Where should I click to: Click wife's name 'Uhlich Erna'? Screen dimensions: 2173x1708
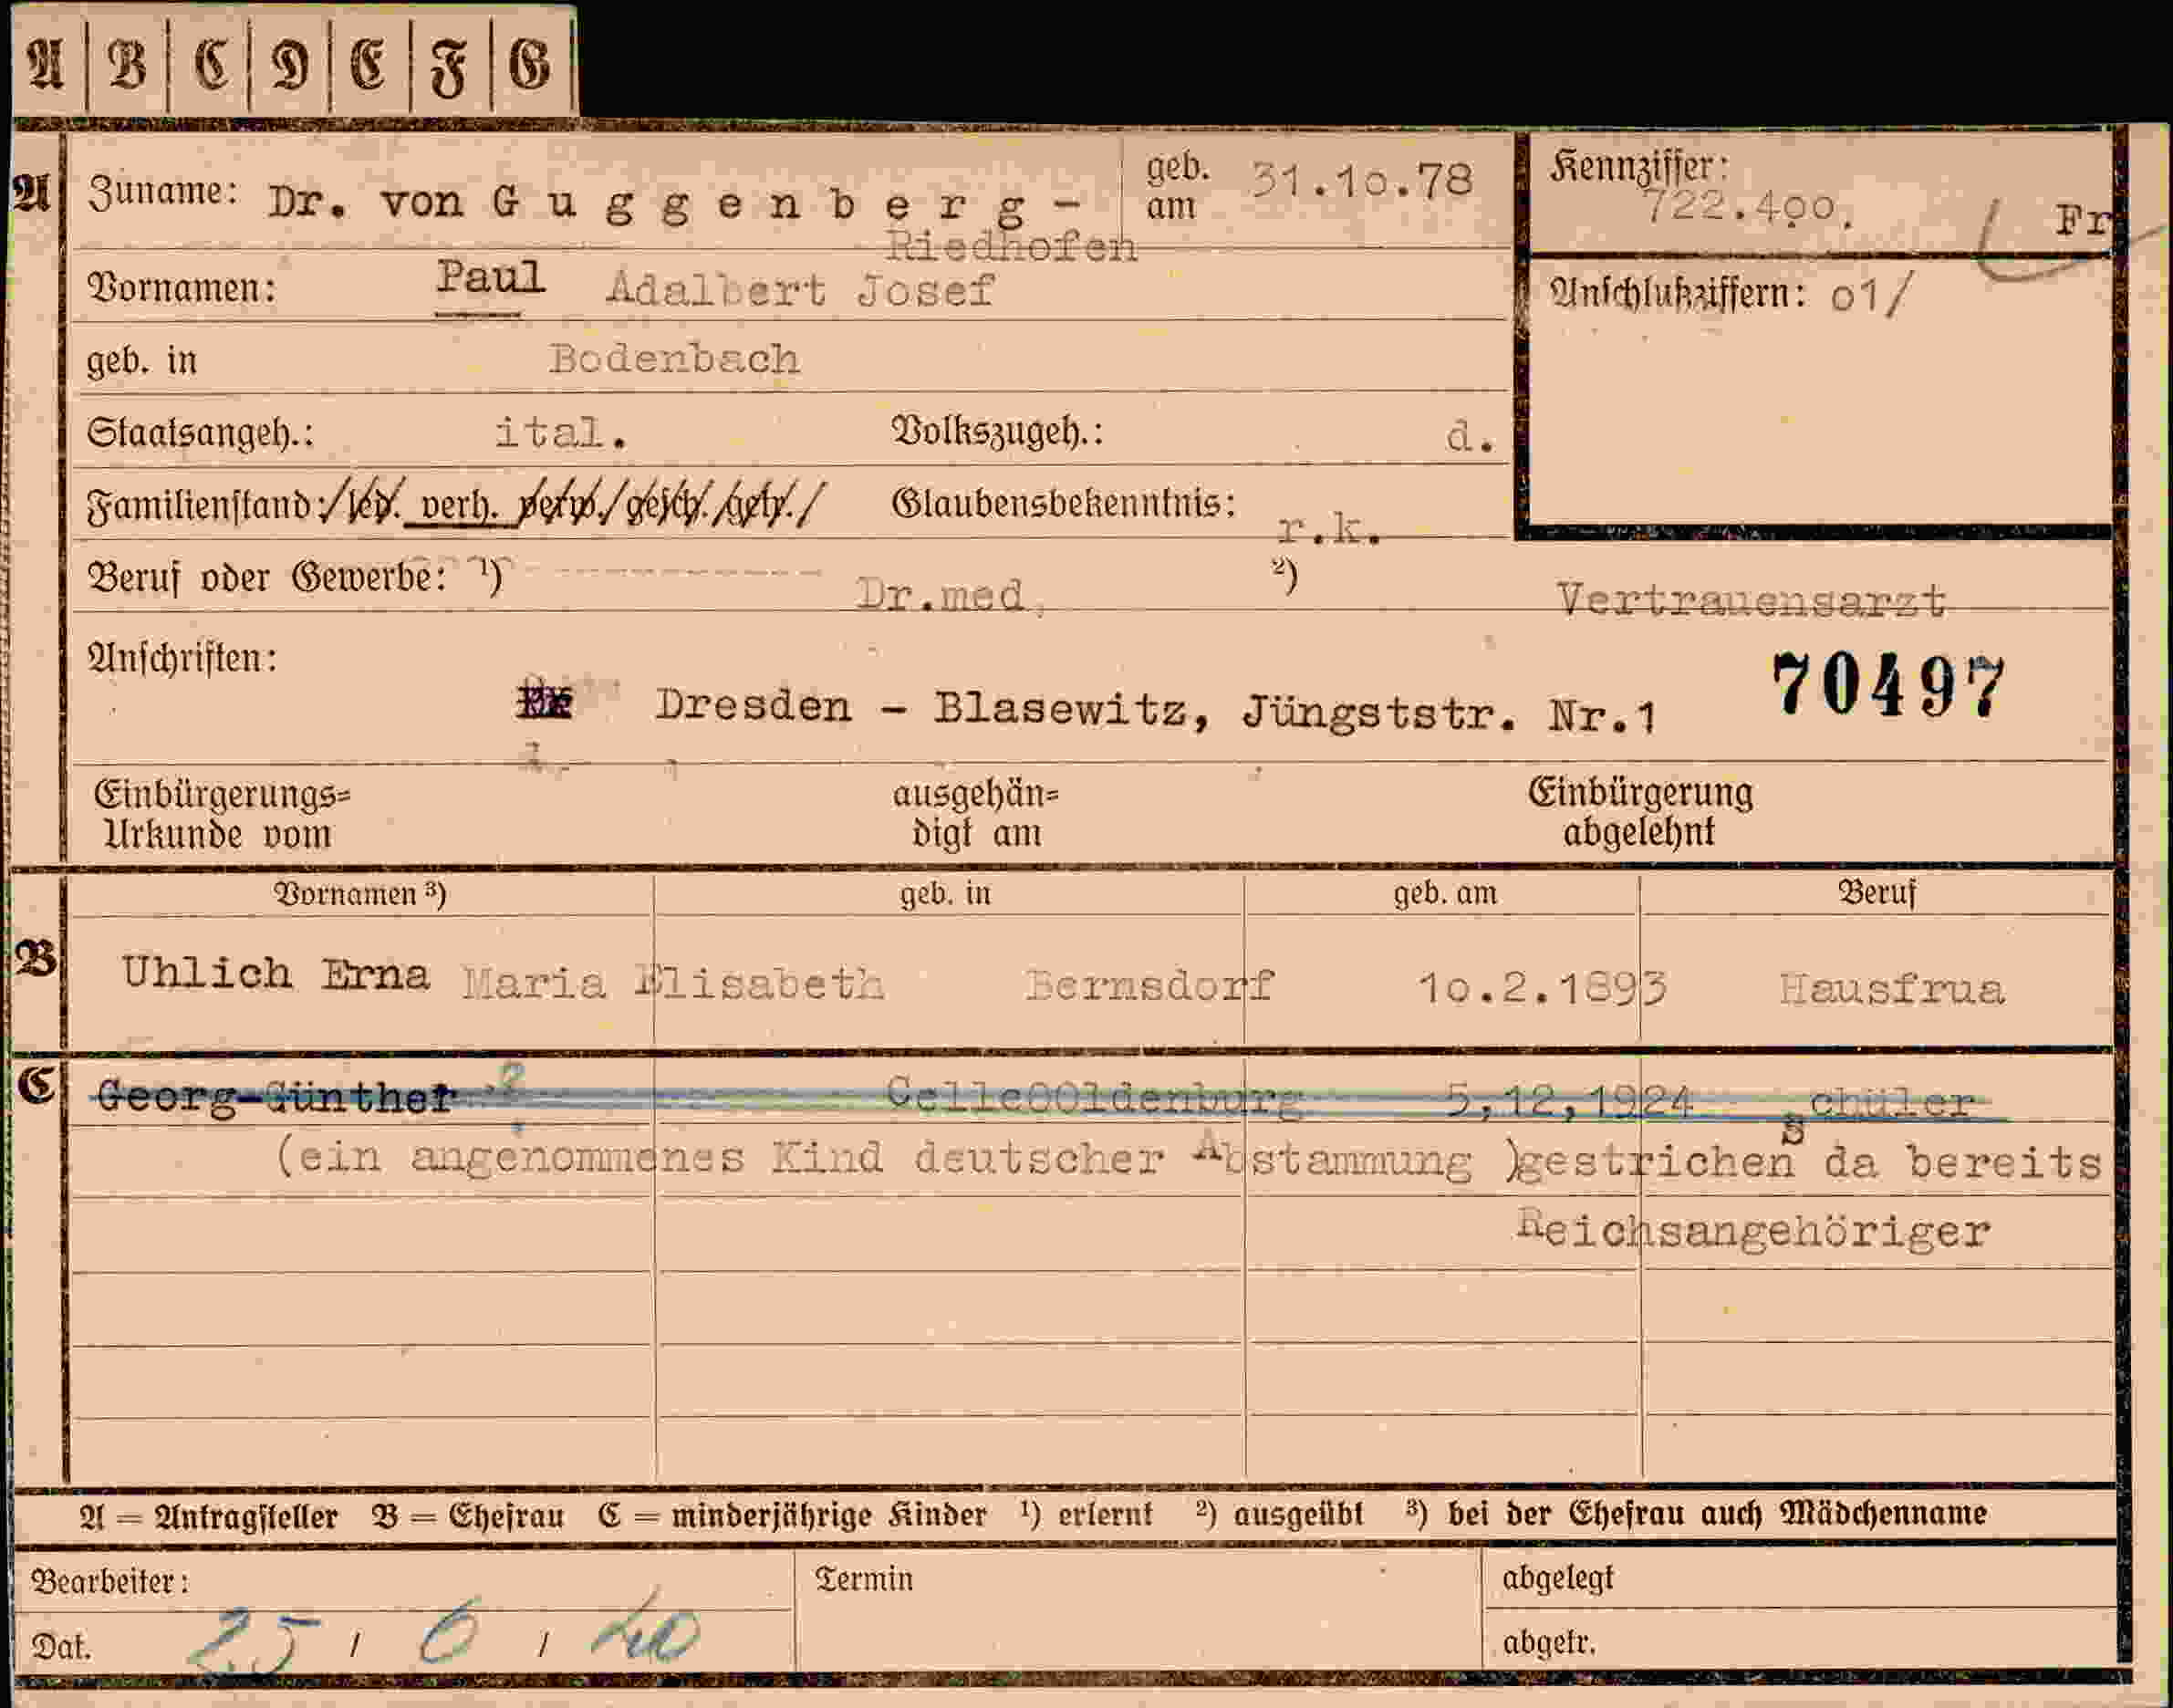coord(276,973)
